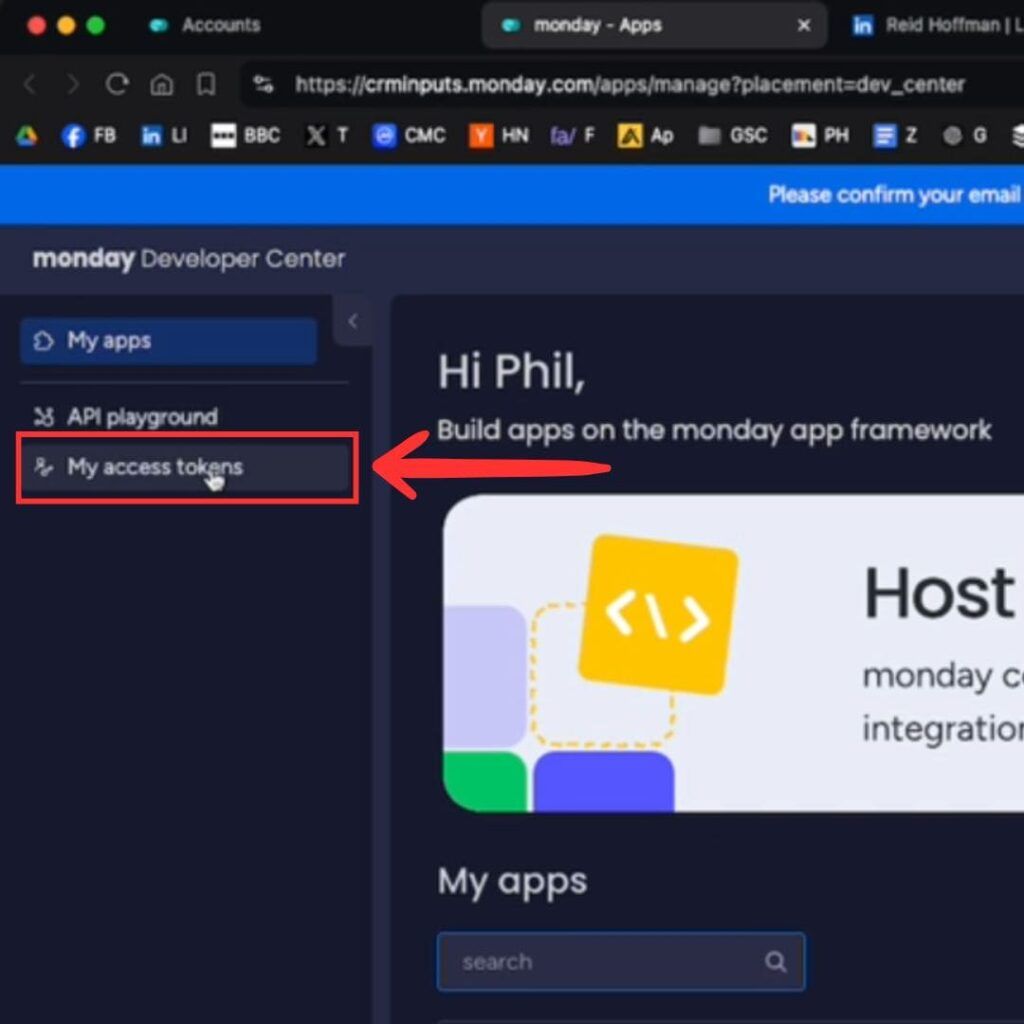The height and width of the screenshot is (1024, 1024).
Task: Open the PH bookmark
Action: pos(820,136)
